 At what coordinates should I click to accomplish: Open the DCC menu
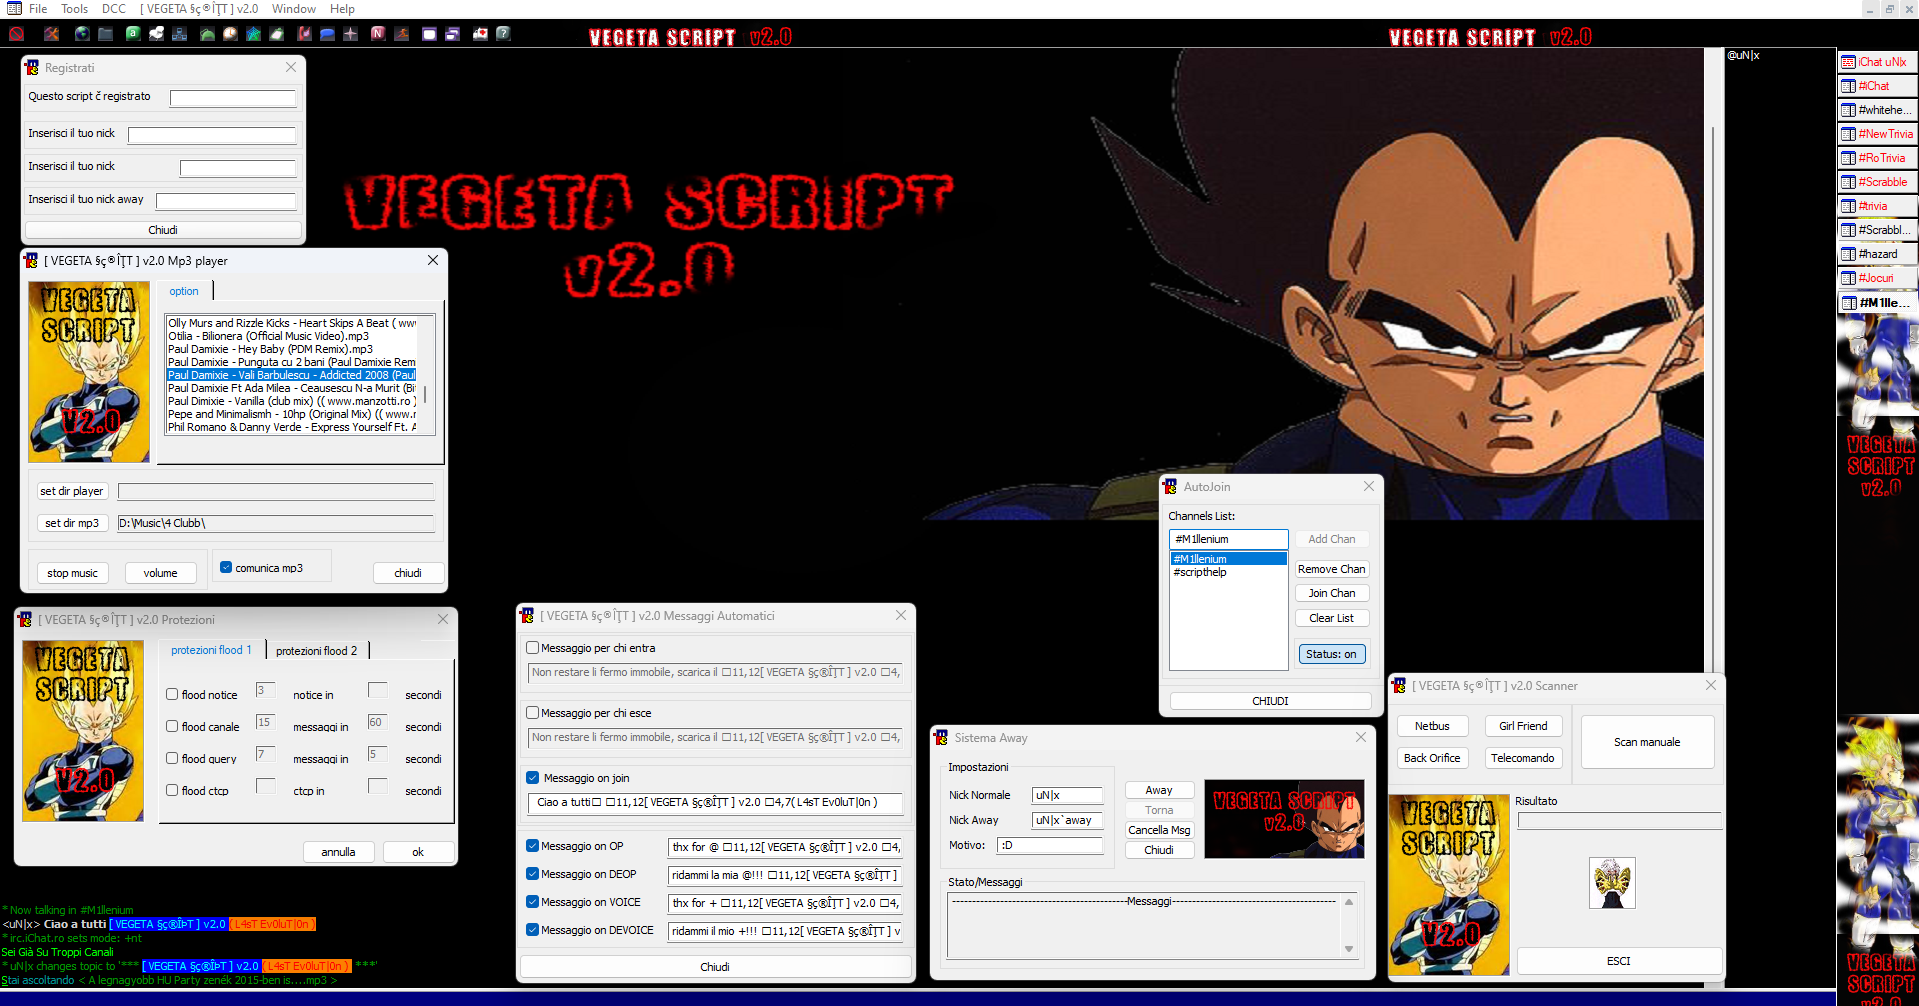tap(114, 9)
